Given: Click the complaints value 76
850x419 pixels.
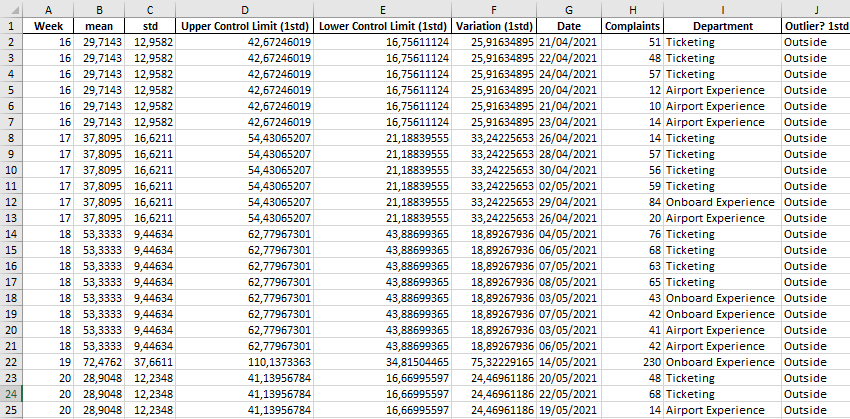Looking at the screenshot, I should pyautogui.click(x=633, y=234).
